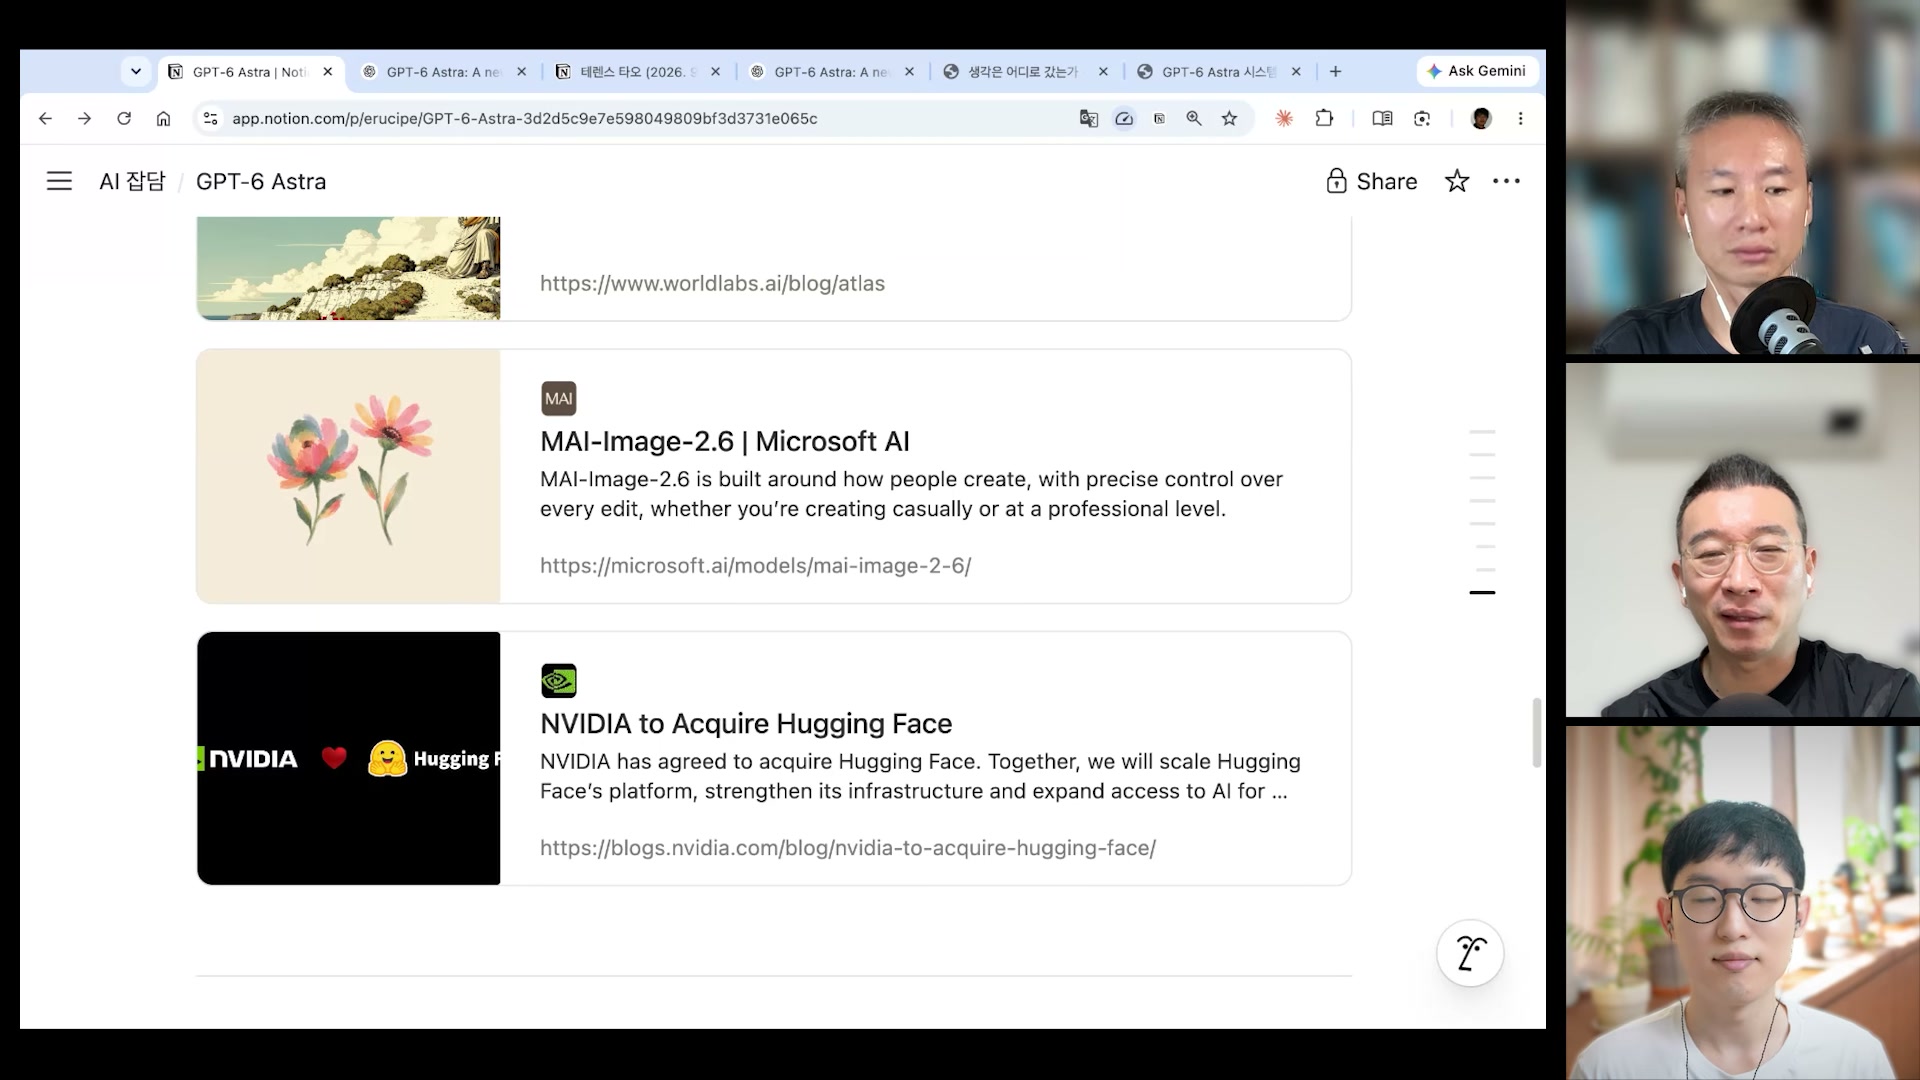The image size is (1920, 1080).
Task: Close the GPT-6 Astra 시스템 tab
Action: [x=1296, y=72]
